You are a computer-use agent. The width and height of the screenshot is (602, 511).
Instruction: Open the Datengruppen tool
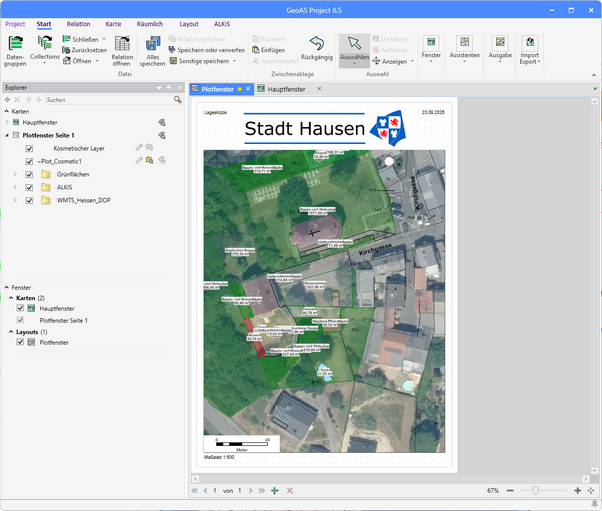click(x=15, y=51)
